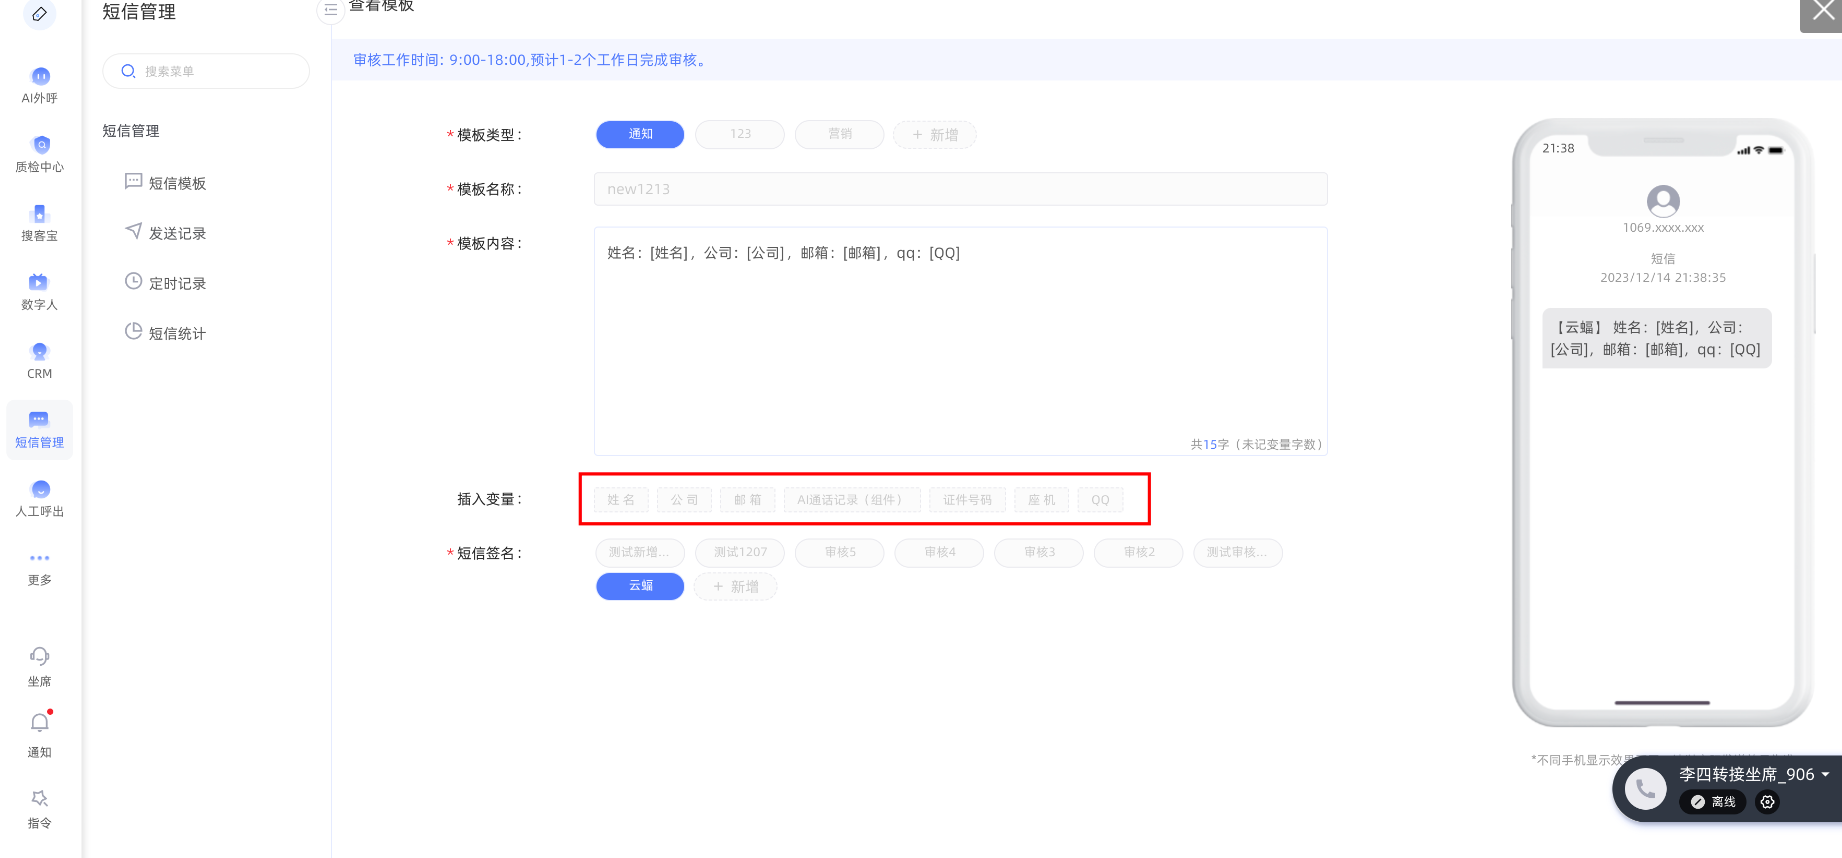Click the 搜索菜单 search field
The height and width of the screenshot is (858, 1842).
pos(206,71)
